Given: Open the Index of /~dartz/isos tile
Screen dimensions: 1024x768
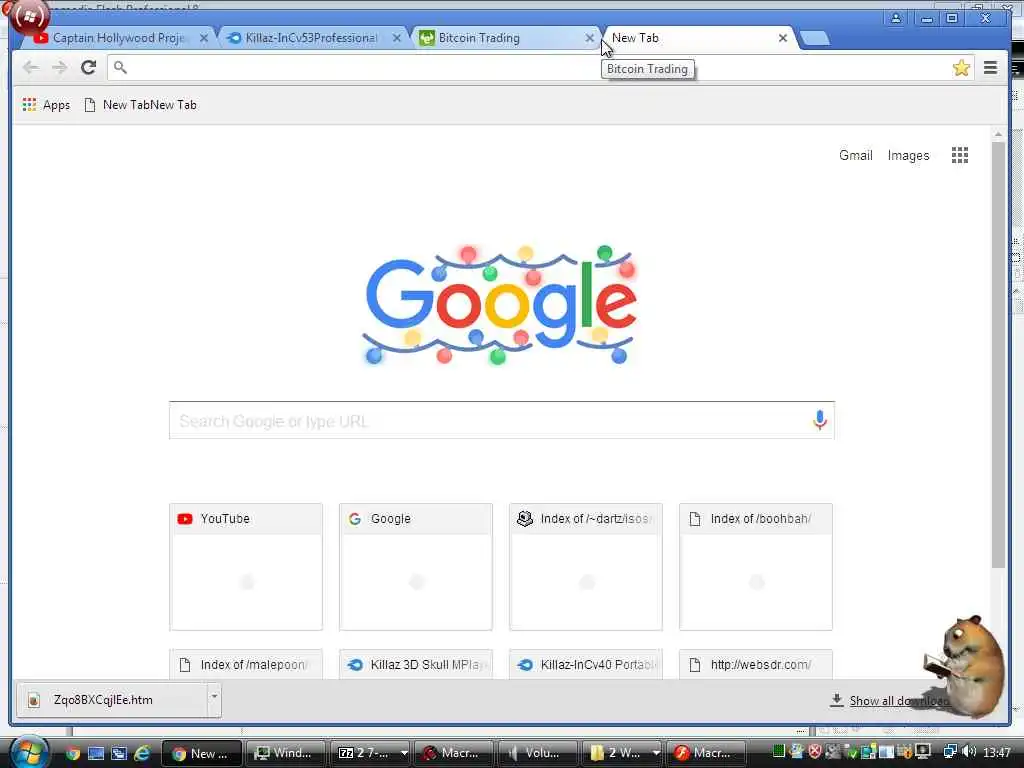Looking at the screenshot, I should 586,566.
